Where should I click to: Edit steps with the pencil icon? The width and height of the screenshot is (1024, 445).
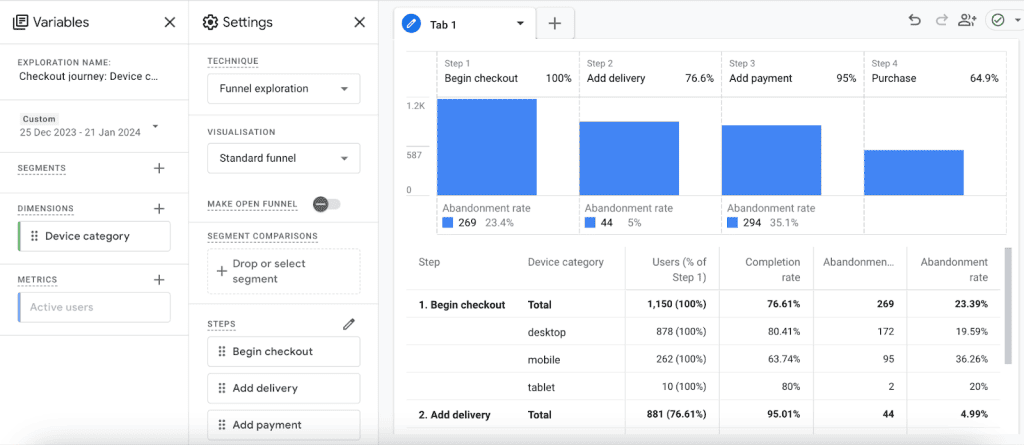coord(349,324)
